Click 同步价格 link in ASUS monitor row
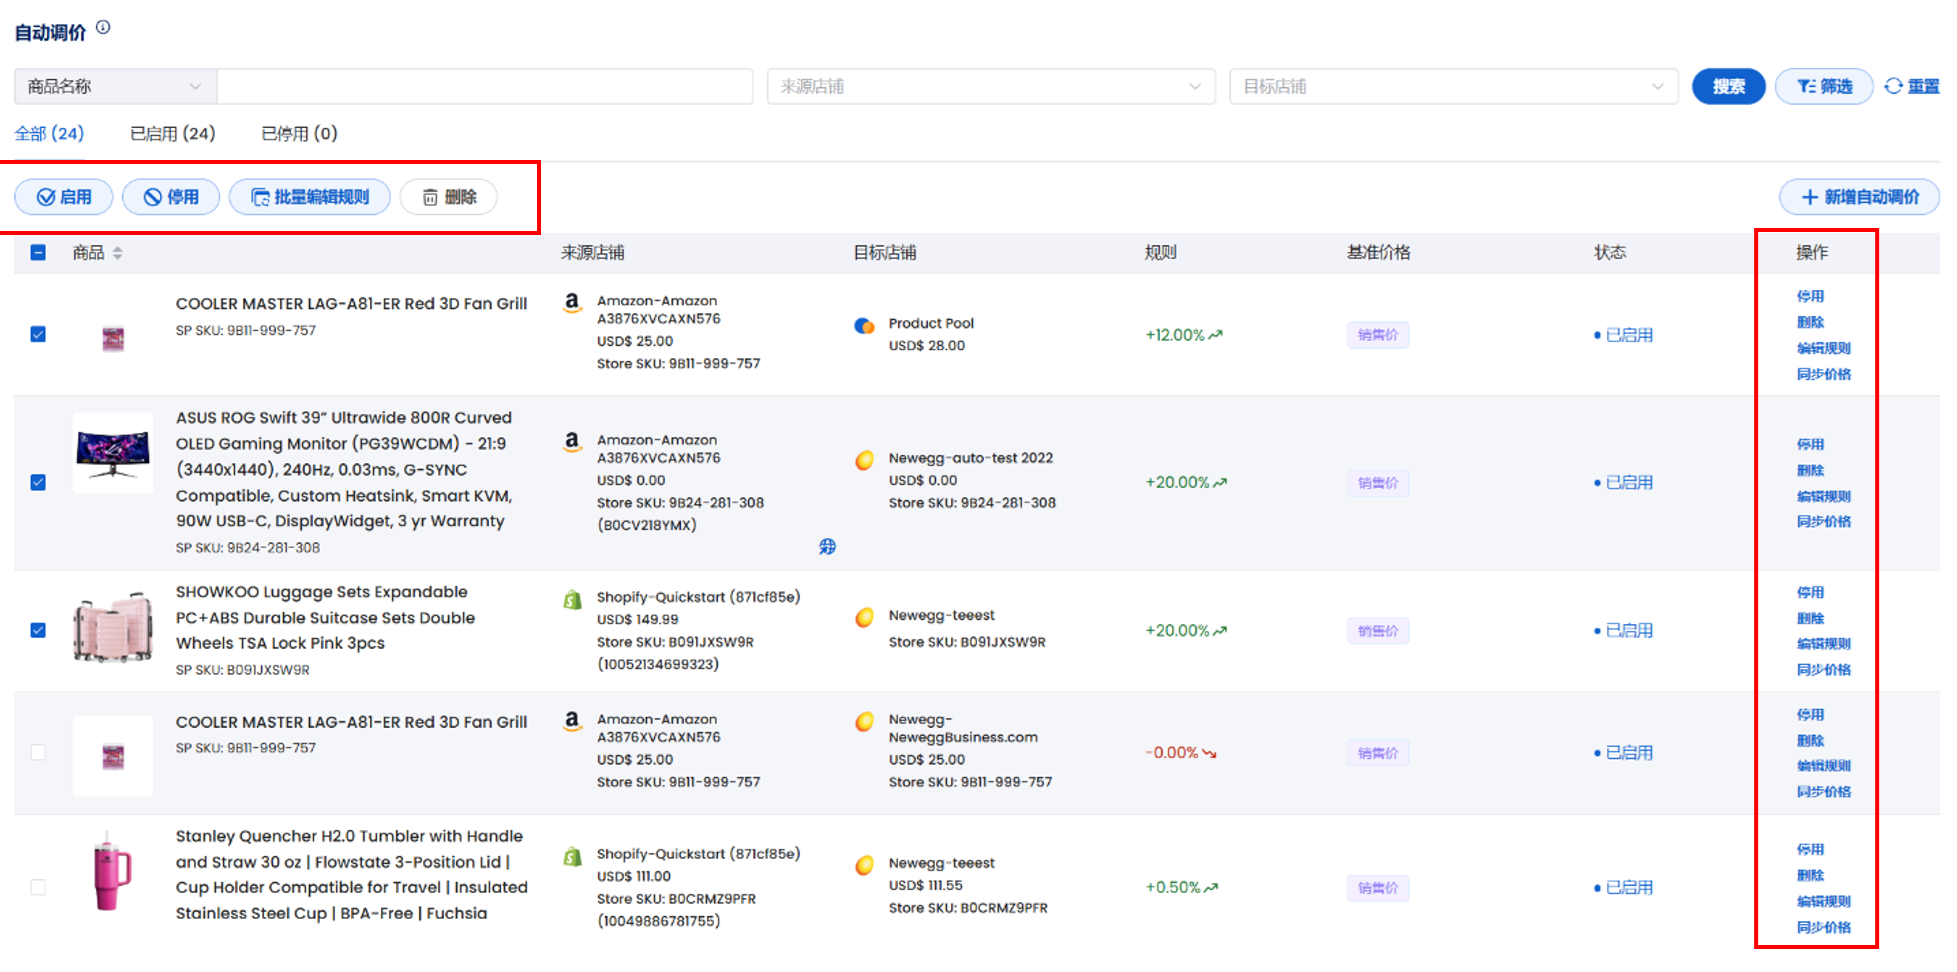 tap(1823, 521)
